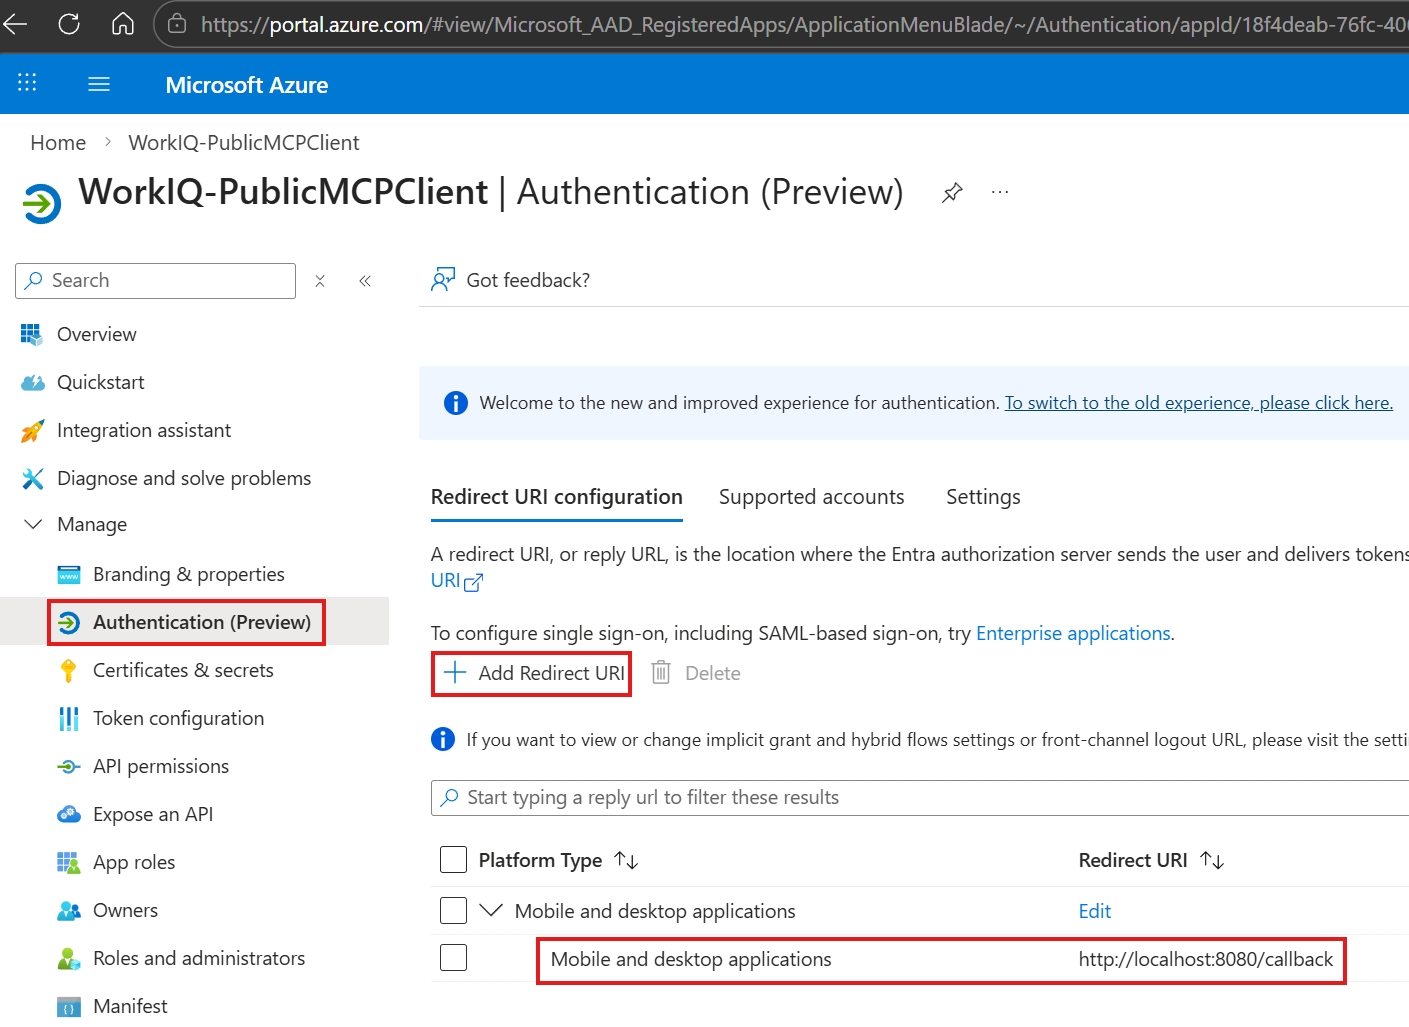Open Token configuration
The height and width of the screenshot is (1027, 1409).
[178, 718]
